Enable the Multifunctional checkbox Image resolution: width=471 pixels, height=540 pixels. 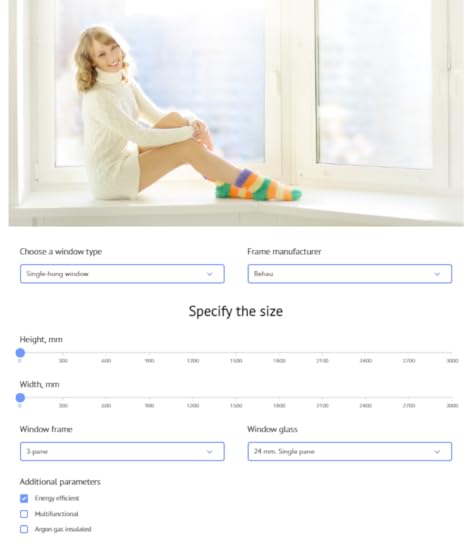pos(24,514)
